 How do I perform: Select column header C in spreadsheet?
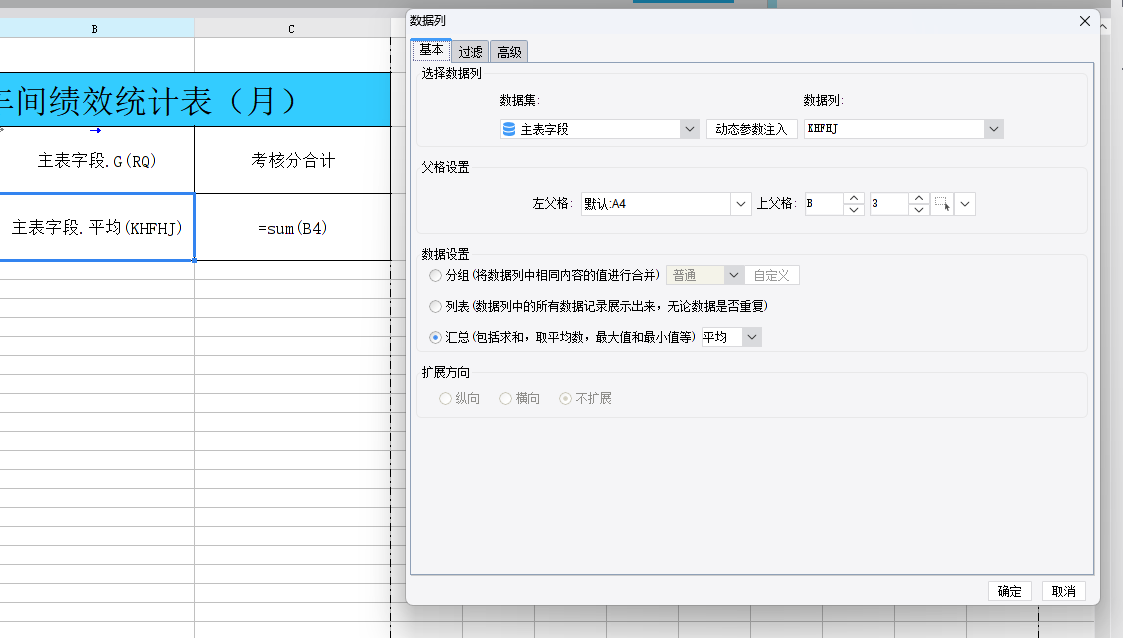(291, 29)
